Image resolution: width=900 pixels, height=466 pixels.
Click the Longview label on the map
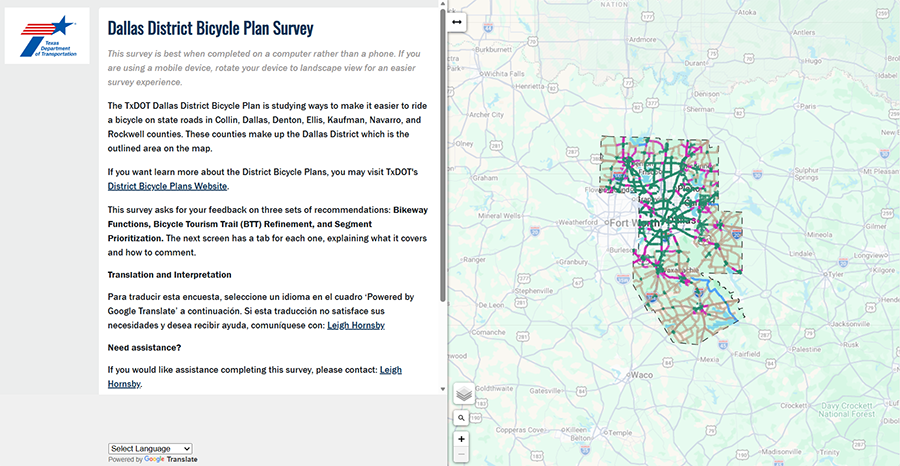[x=870, y=254]
